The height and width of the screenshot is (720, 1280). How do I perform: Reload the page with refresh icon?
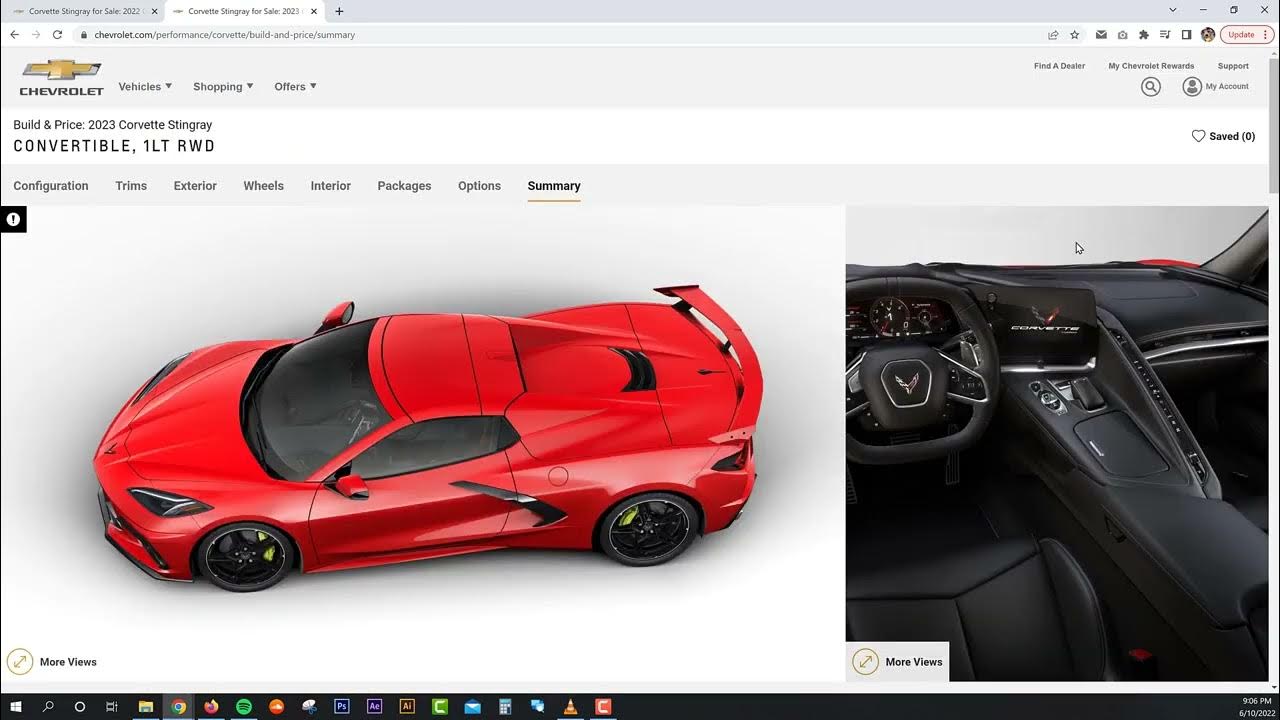click(57, 34)
